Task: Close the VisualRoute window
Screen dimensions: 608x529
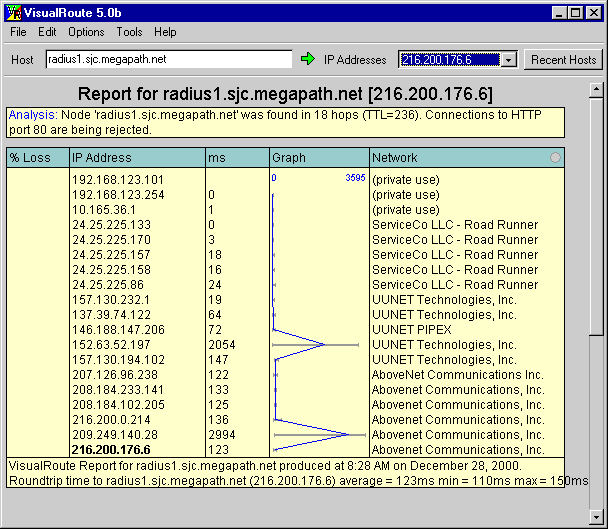Action: coord(593,13)
